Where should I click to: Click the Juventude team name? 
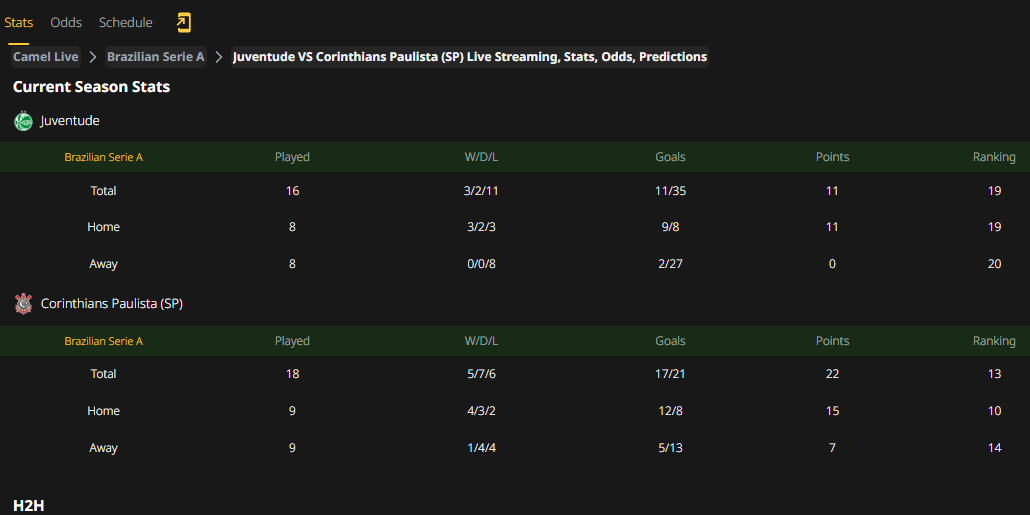[70, 121]
